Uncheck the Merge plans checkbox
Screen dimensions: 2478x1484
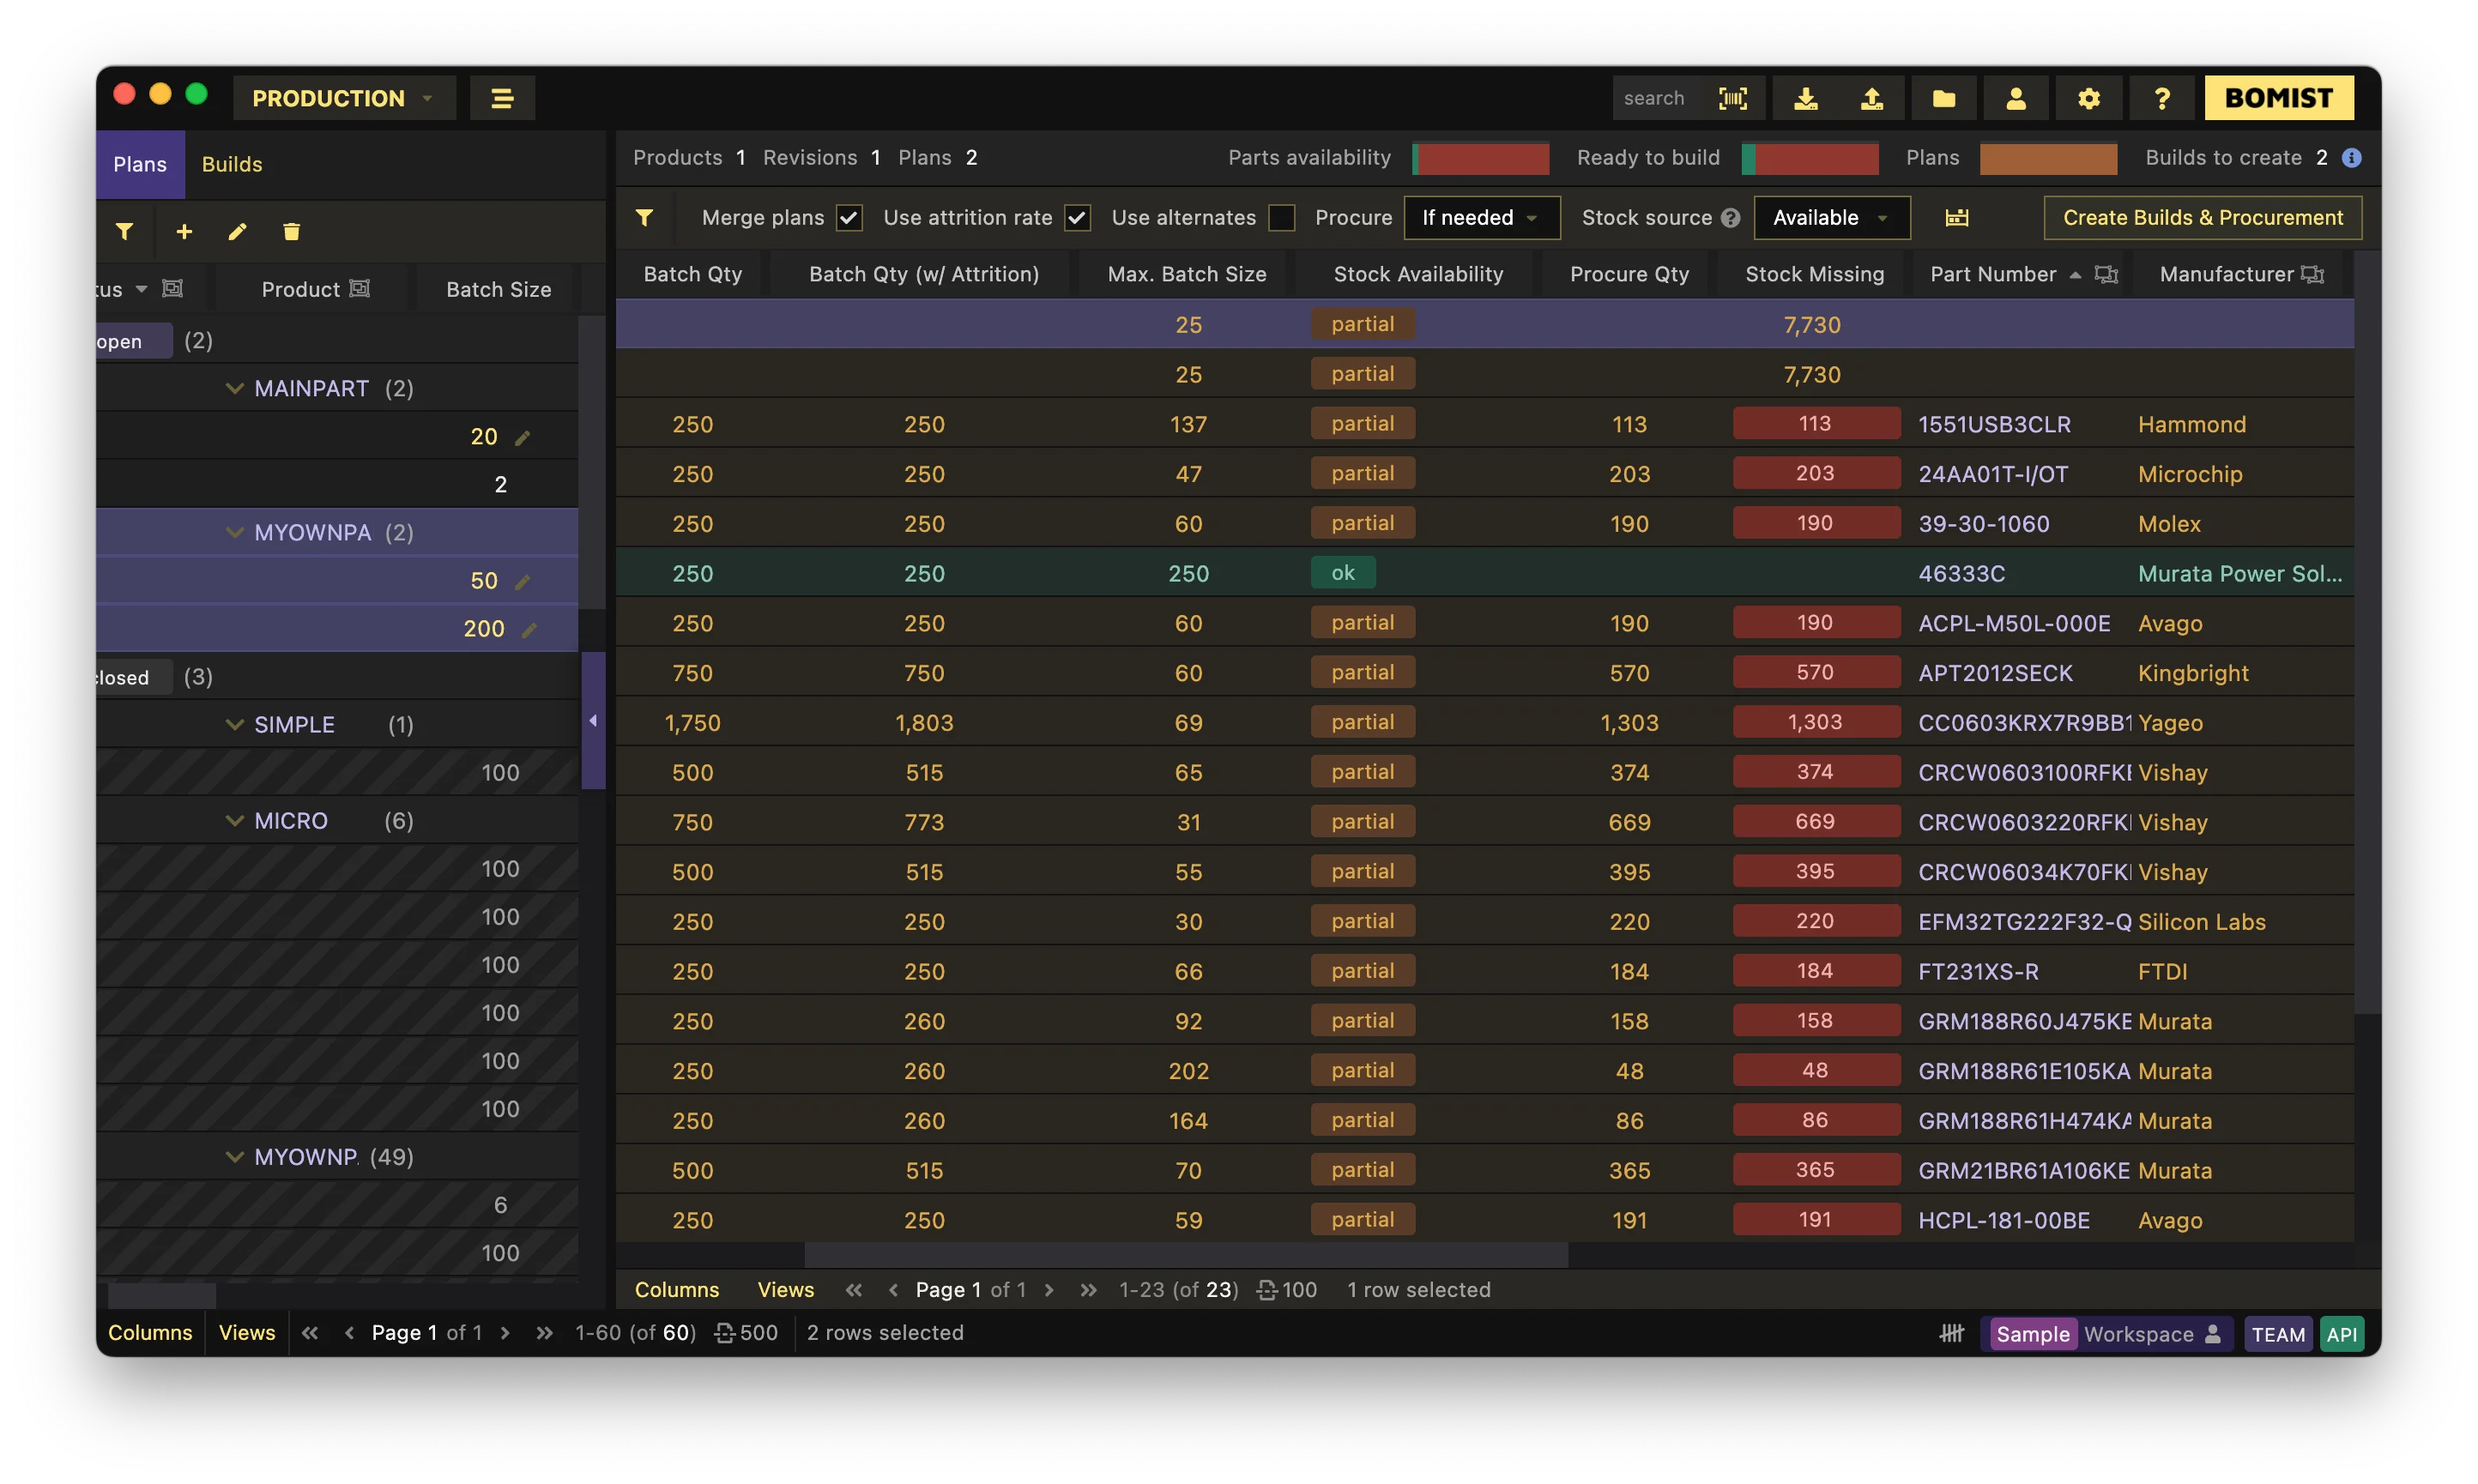click(x=849, y=218)
